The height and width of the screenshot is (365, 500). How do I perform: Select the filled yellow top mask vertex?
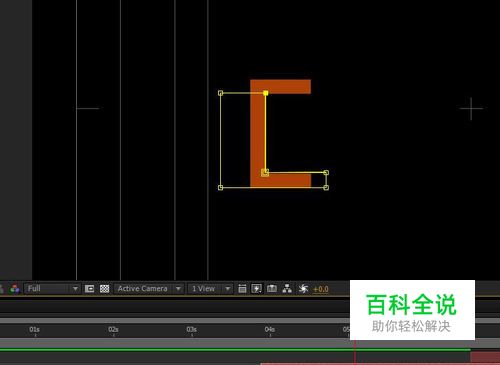[x=266, y=93]
